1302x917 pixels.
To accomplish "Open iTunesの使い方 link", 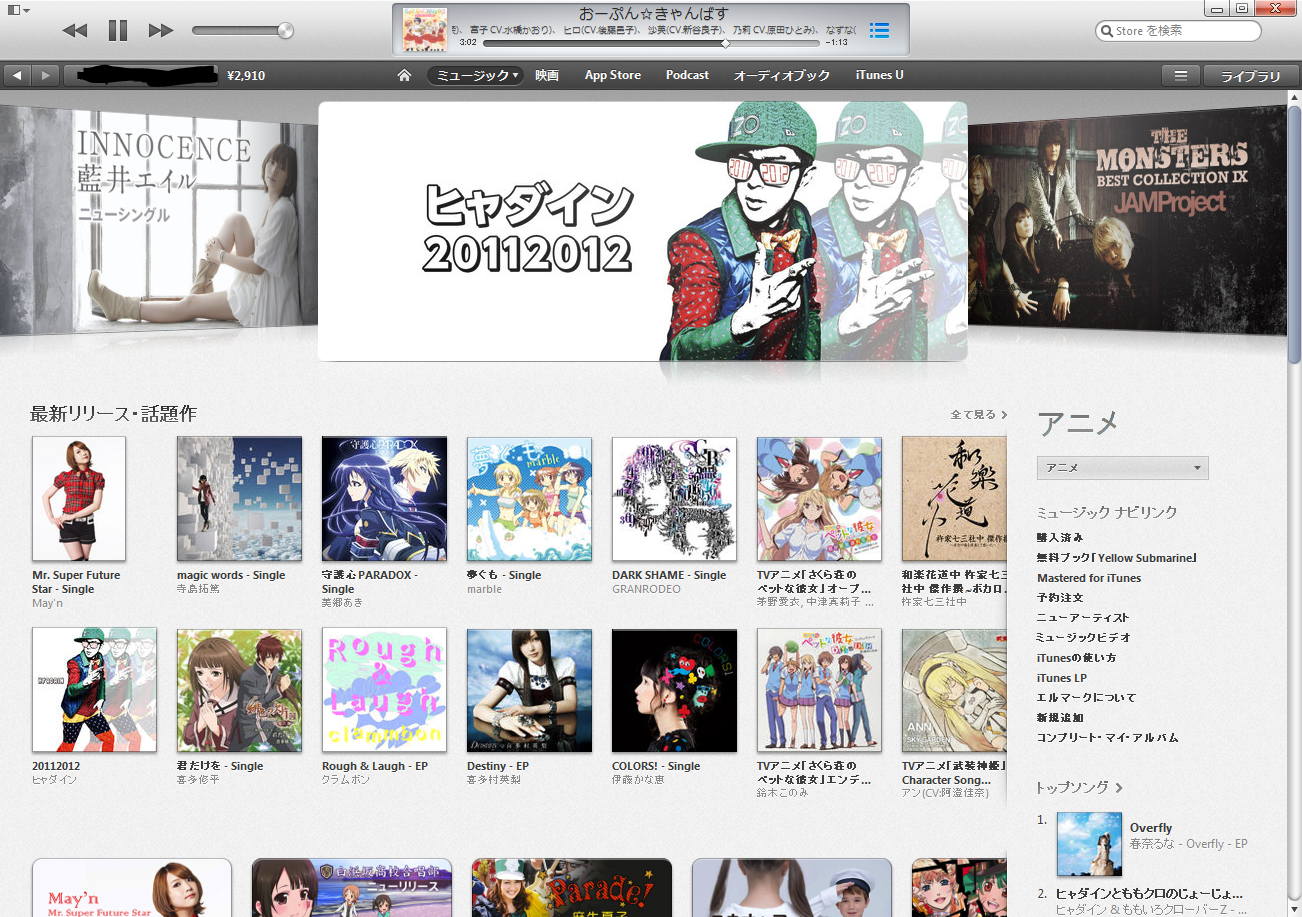I will [x=1077, y=657].
